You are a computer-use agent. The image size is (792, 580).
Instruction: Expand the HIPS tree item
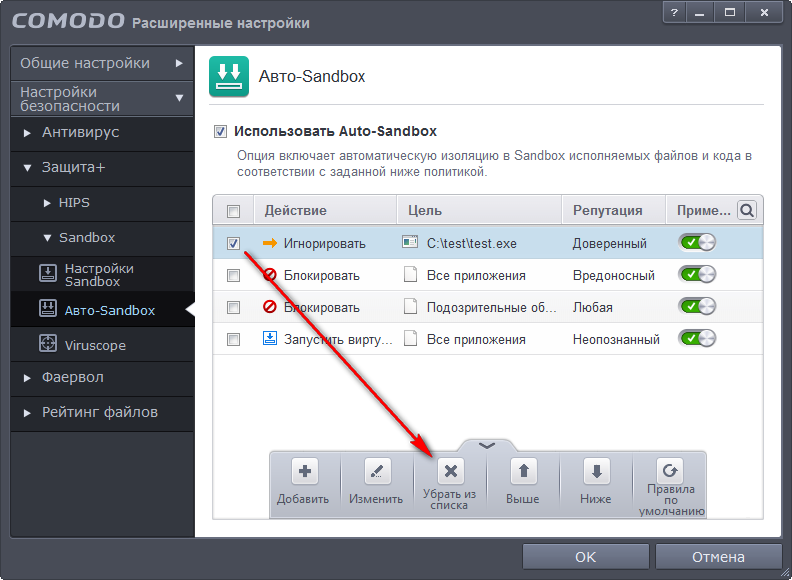point(47,203)
